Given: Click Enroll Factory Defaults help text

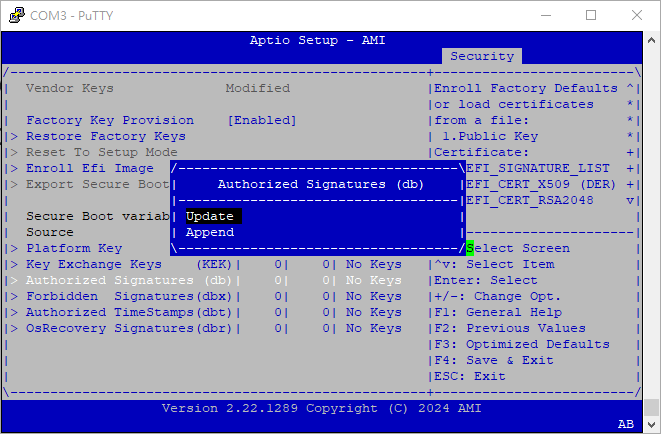Looking at the screenshot, I should tap(526, 88).
